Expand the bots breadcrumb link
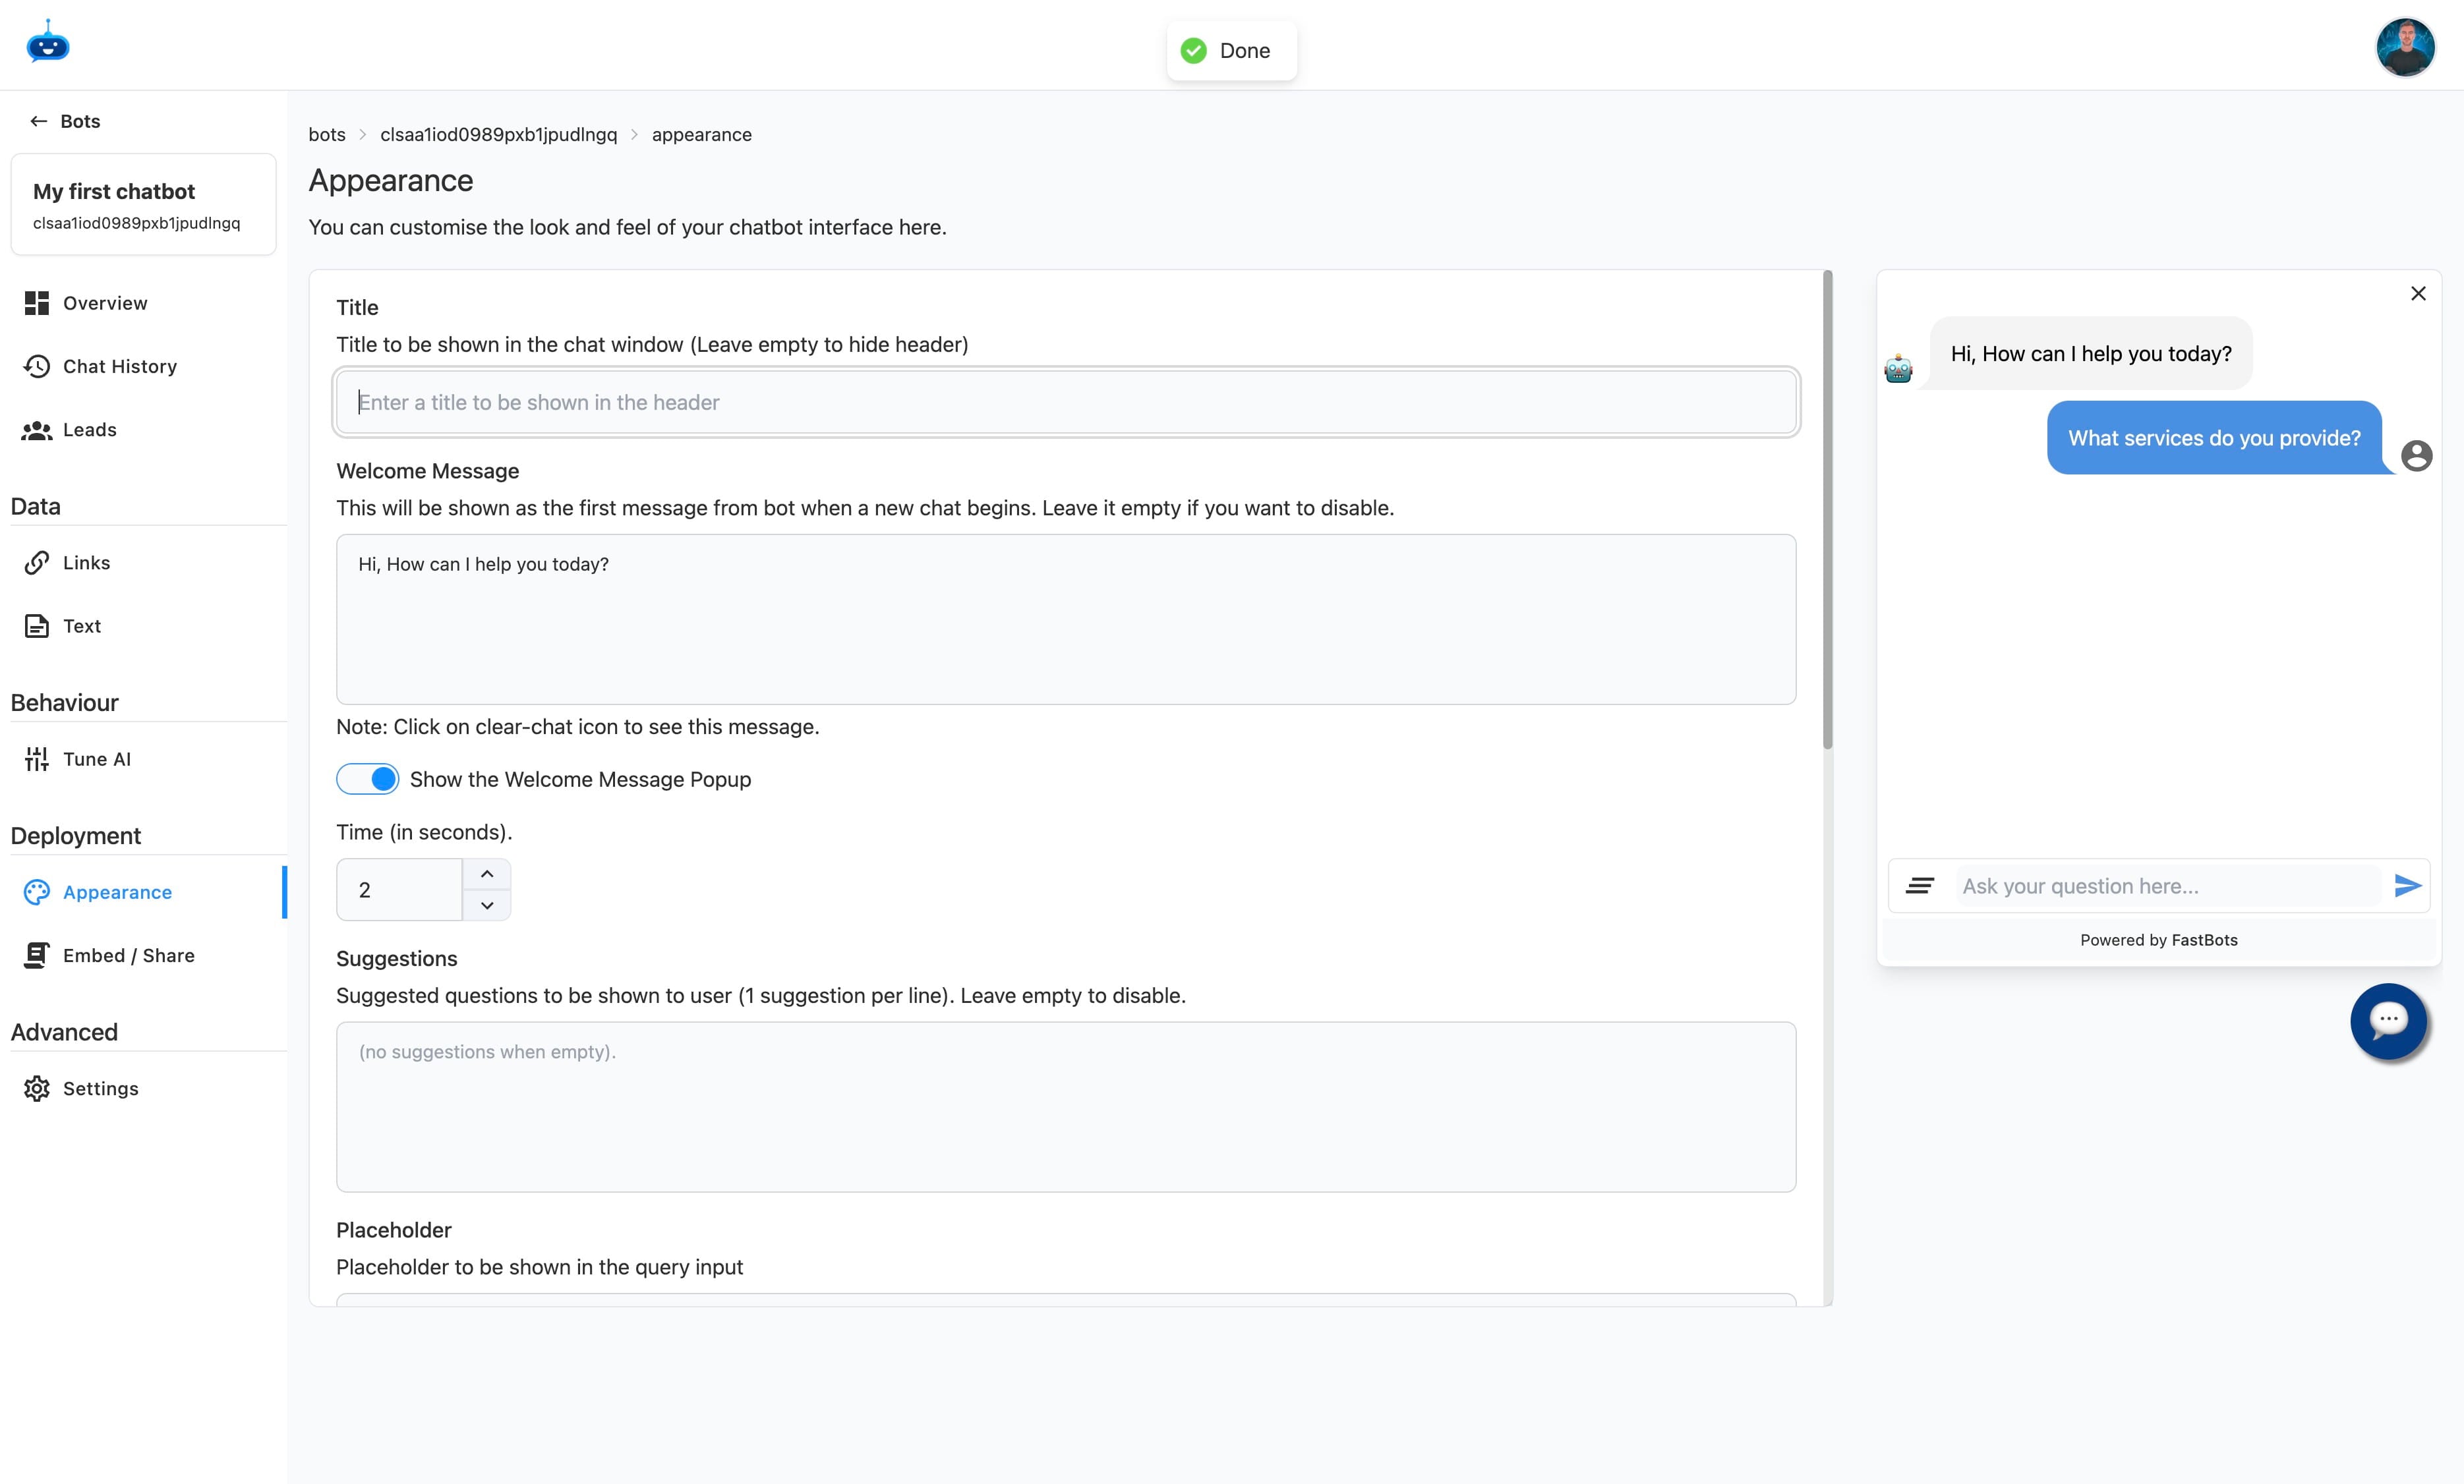 326,134
